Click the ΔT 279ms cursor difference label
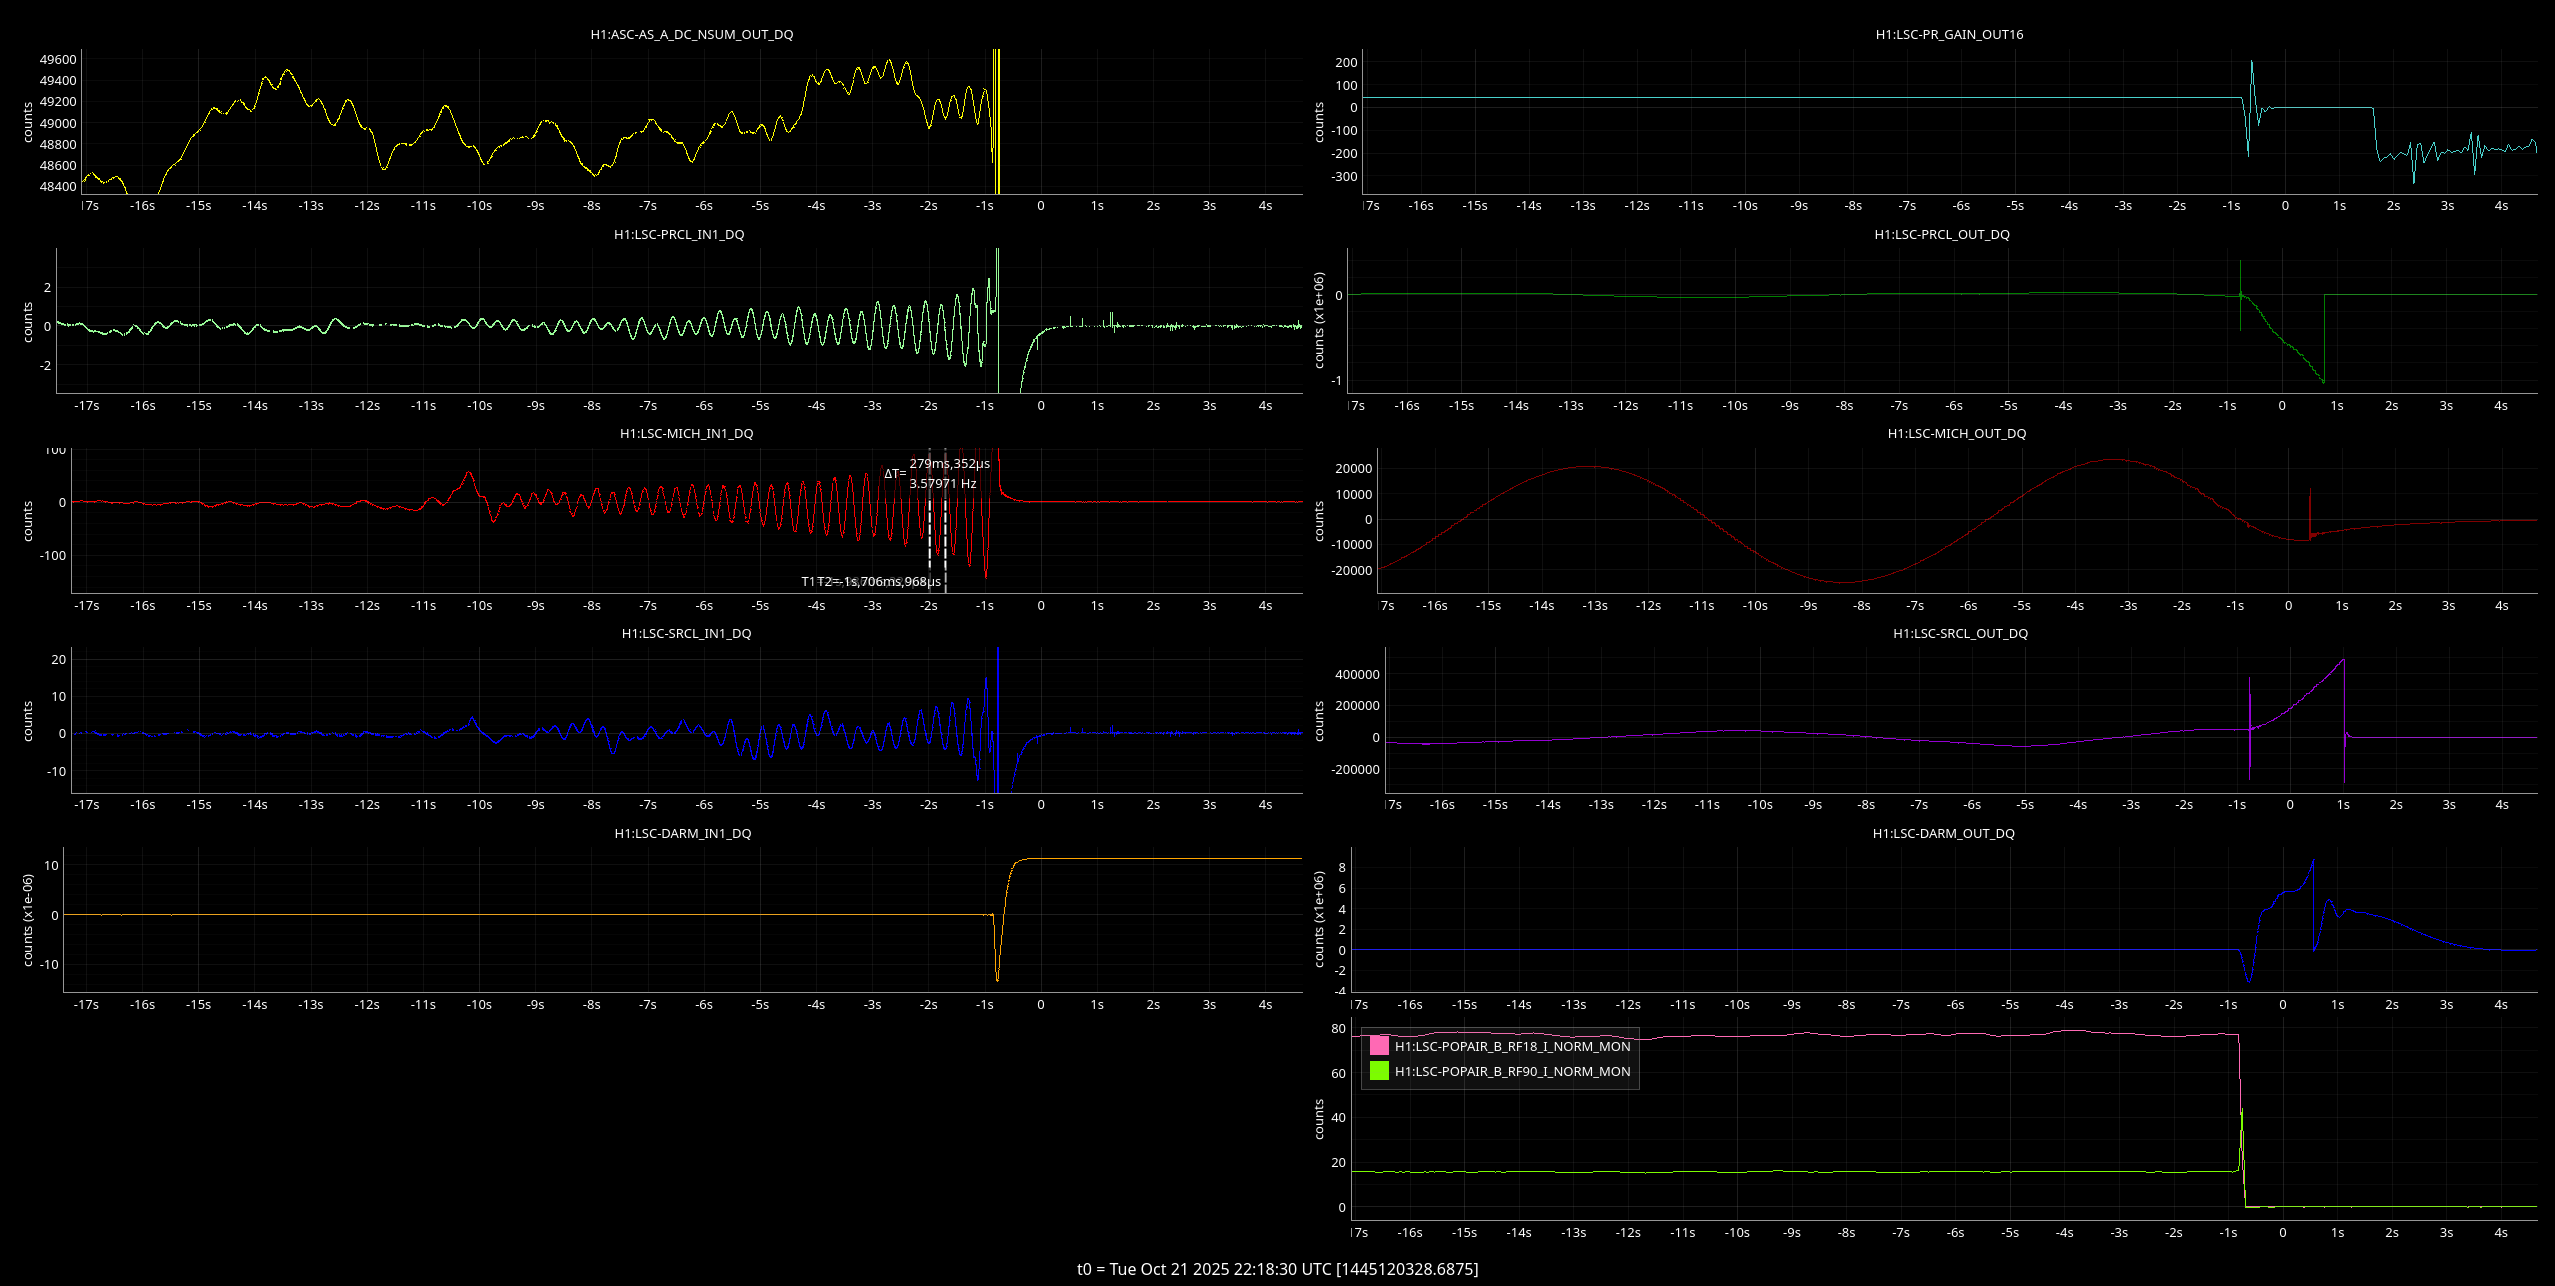This screenshot has width=2555, height=1286. pyautogui.click(x=937, y=466)
